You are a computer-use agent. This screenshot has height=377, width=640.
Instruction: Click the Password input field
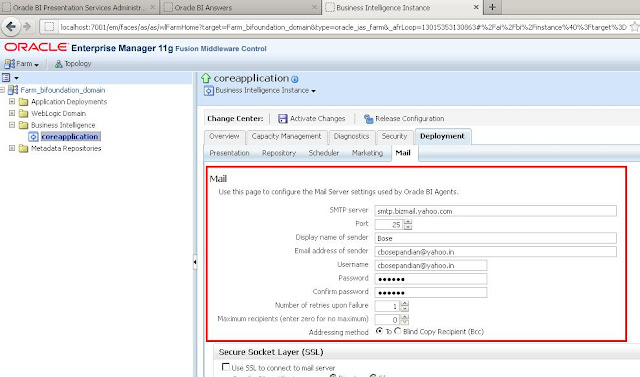point(431,279)
